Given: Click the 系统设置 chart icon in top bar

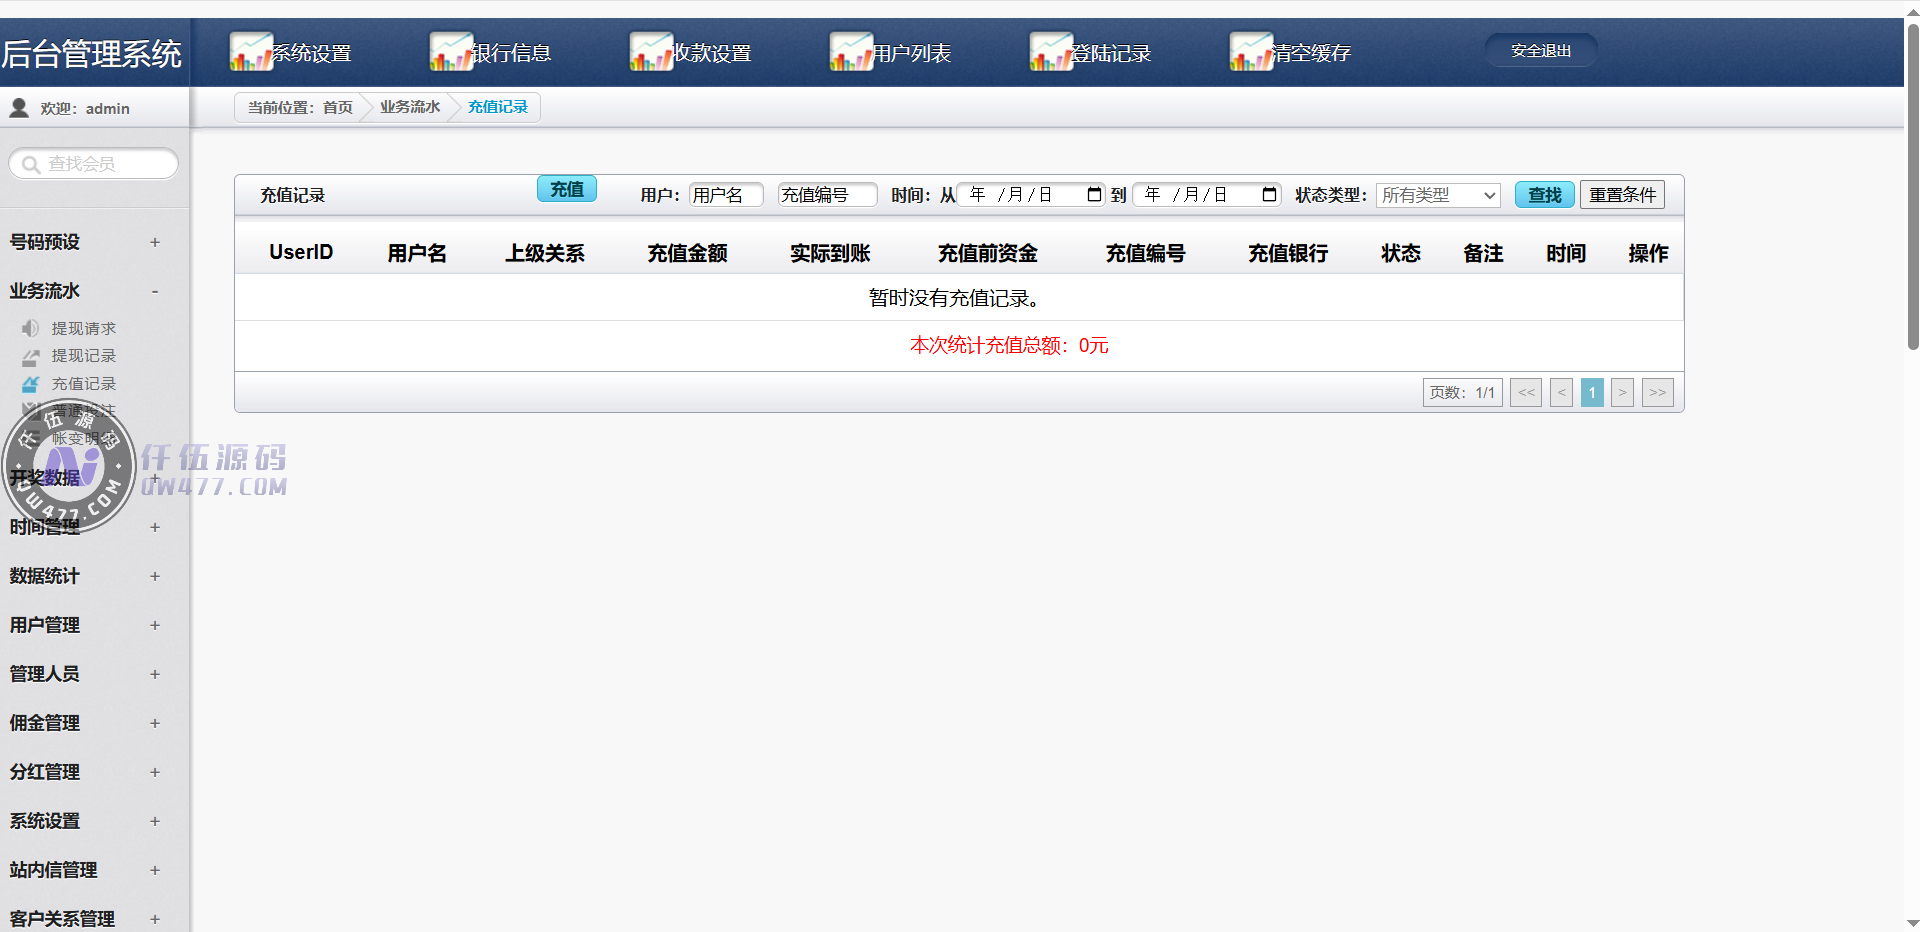Looking at the screenshot, I should 251,52.
